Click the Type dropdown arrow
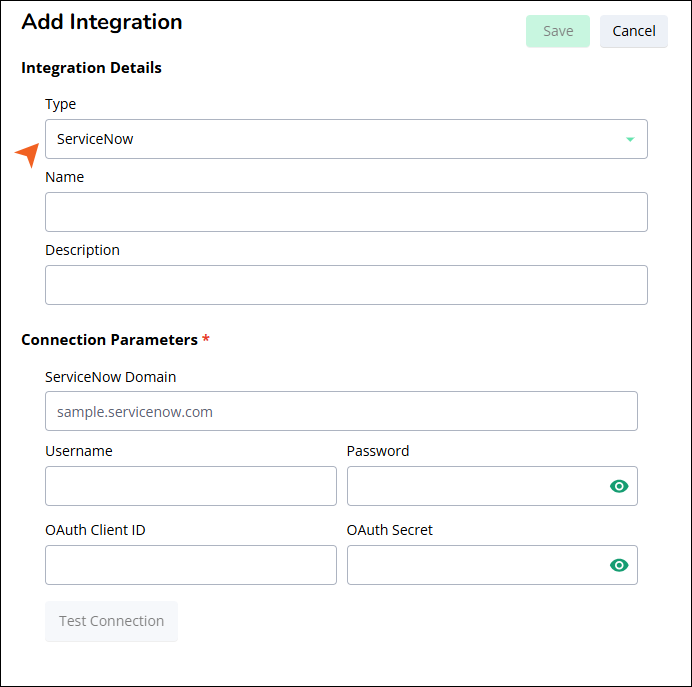The height and width of the screenshot is (687, 692). pyautogui.click(x=630, y=139)
